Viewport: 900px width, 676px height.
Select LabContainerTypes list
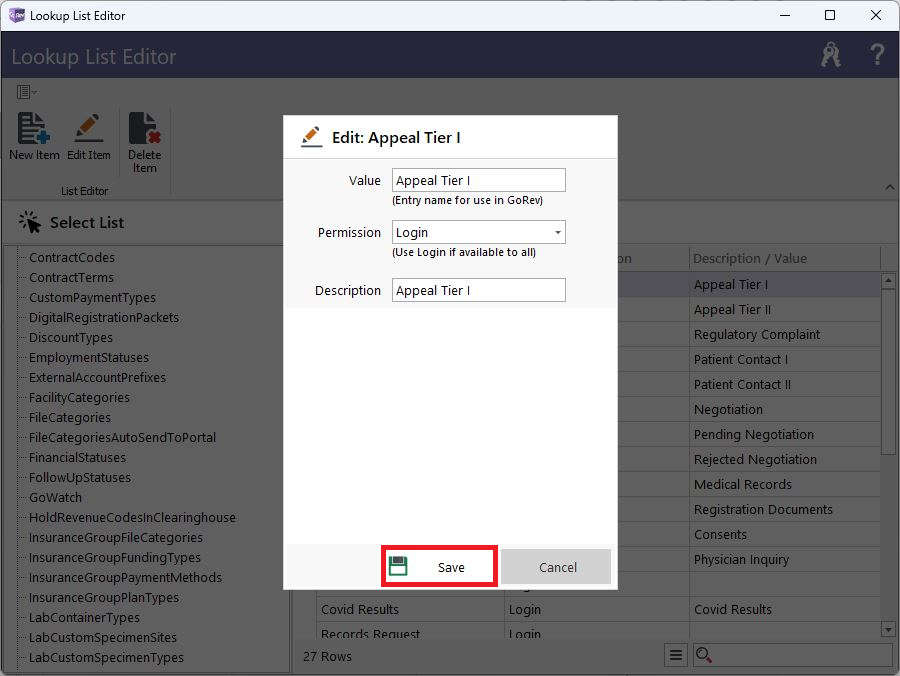click(84, 618)
